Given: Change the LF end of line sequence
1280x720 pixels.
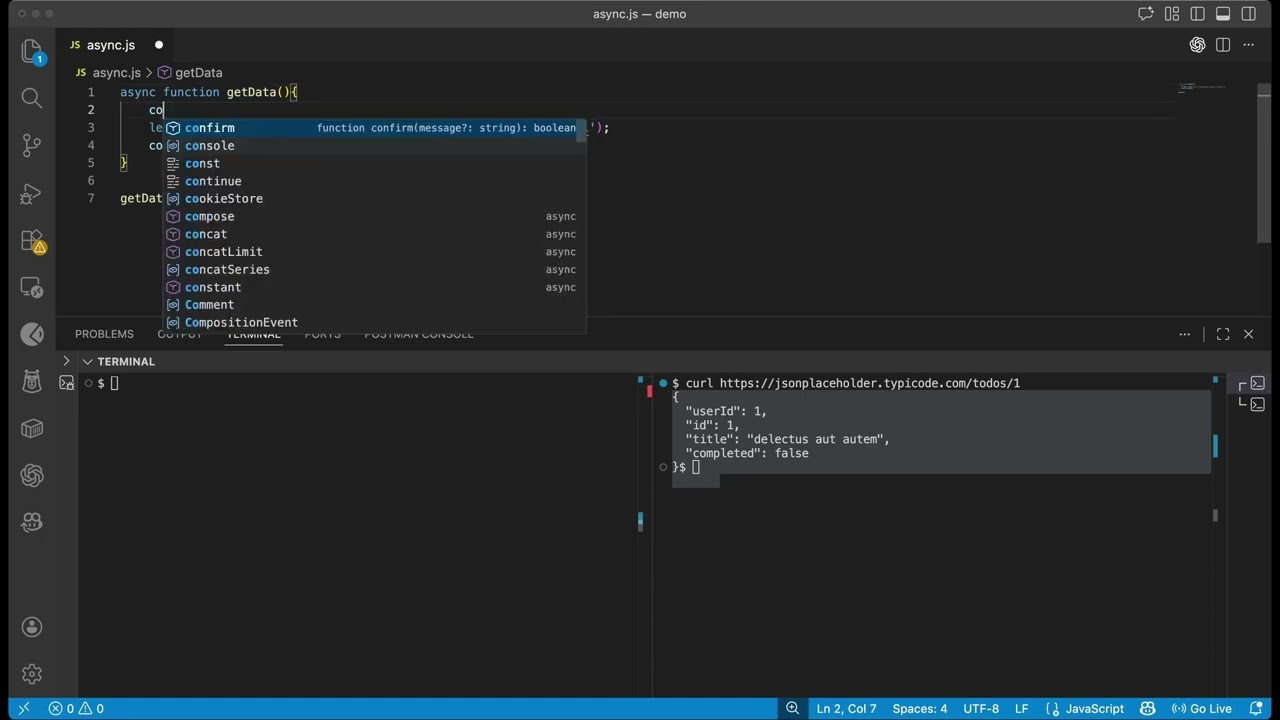Looking at the screenshot, I should (1023, 709).
